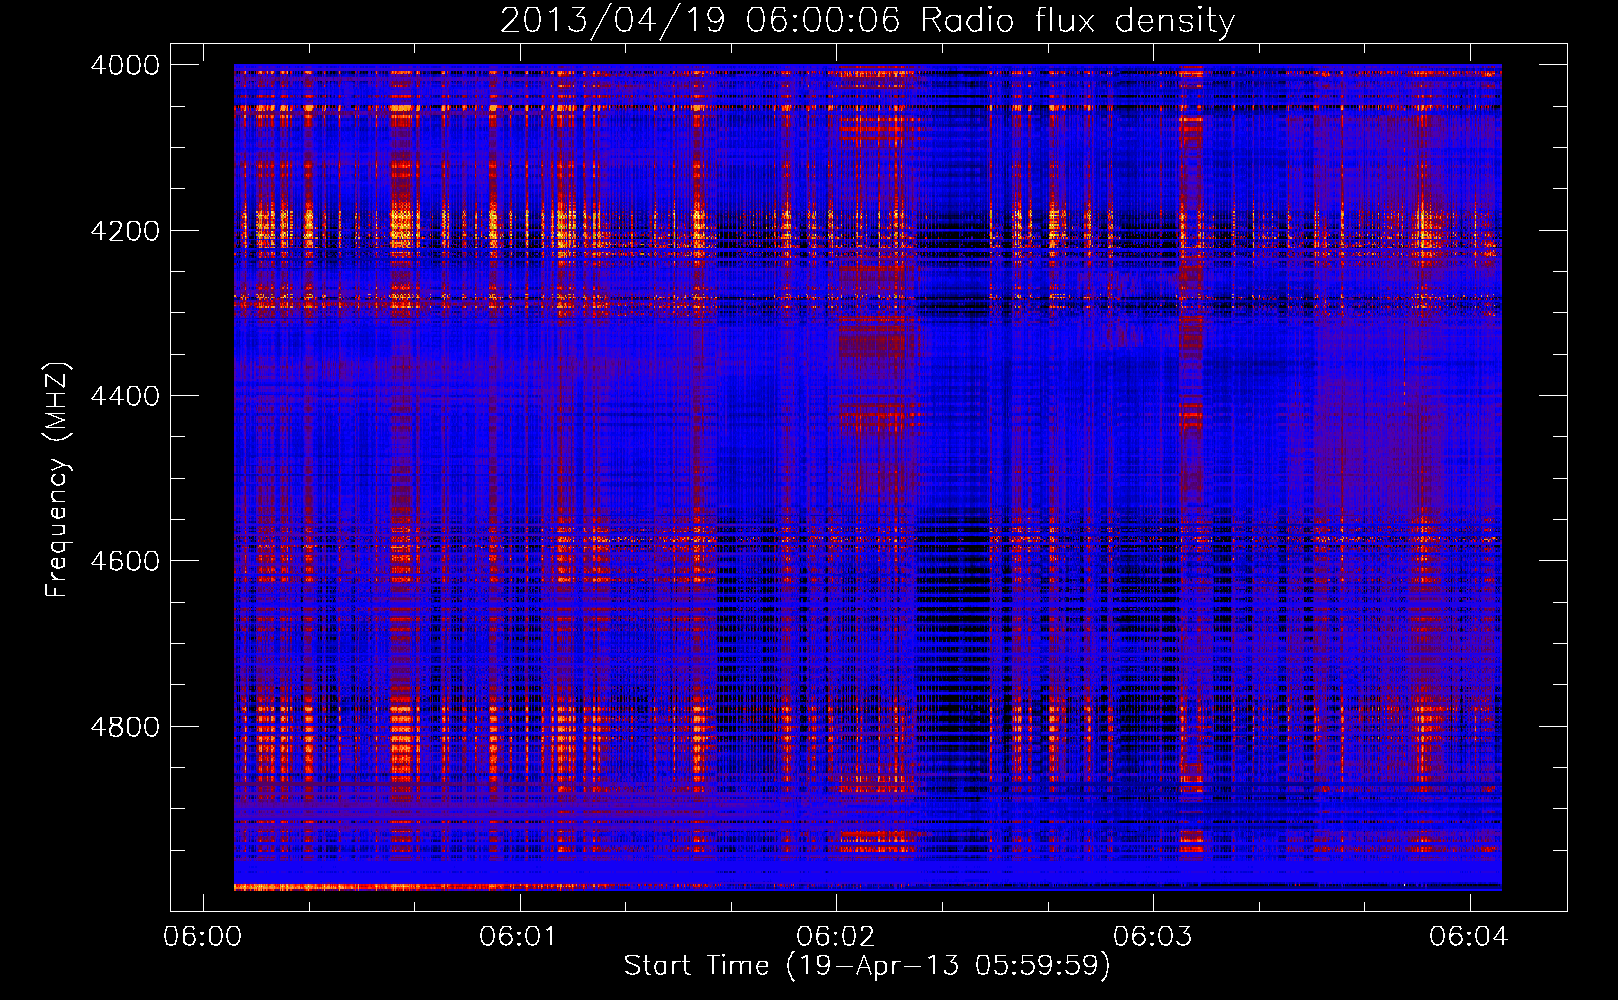Screen dimensions: 1618x1000
Task: Select the 4400 frequency tick label
Action: coord(125,396)
